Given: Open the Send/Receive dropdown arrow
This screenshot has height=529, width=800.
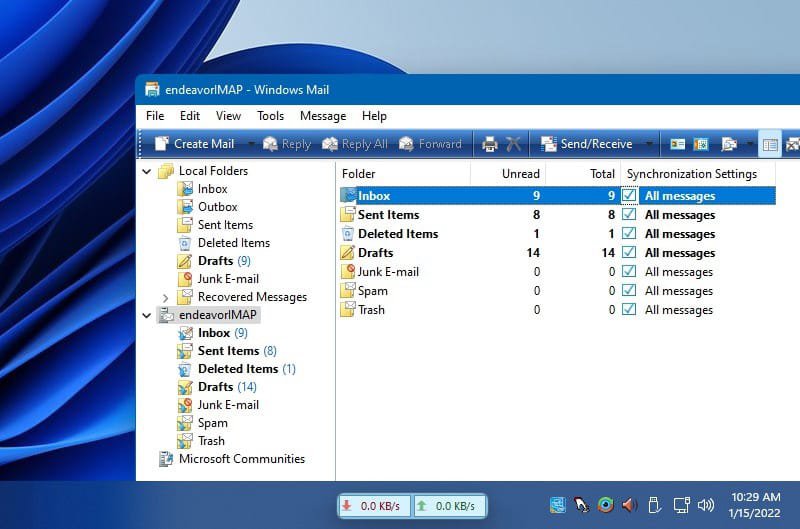Looking at the screenshot, I should click(648, 144).
